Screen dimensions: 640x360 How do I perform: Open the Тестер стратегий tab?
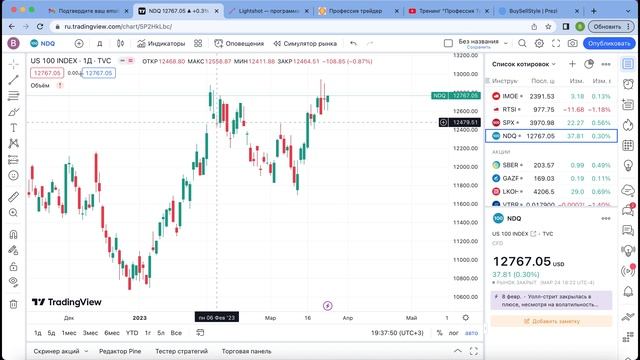[181, 351]
